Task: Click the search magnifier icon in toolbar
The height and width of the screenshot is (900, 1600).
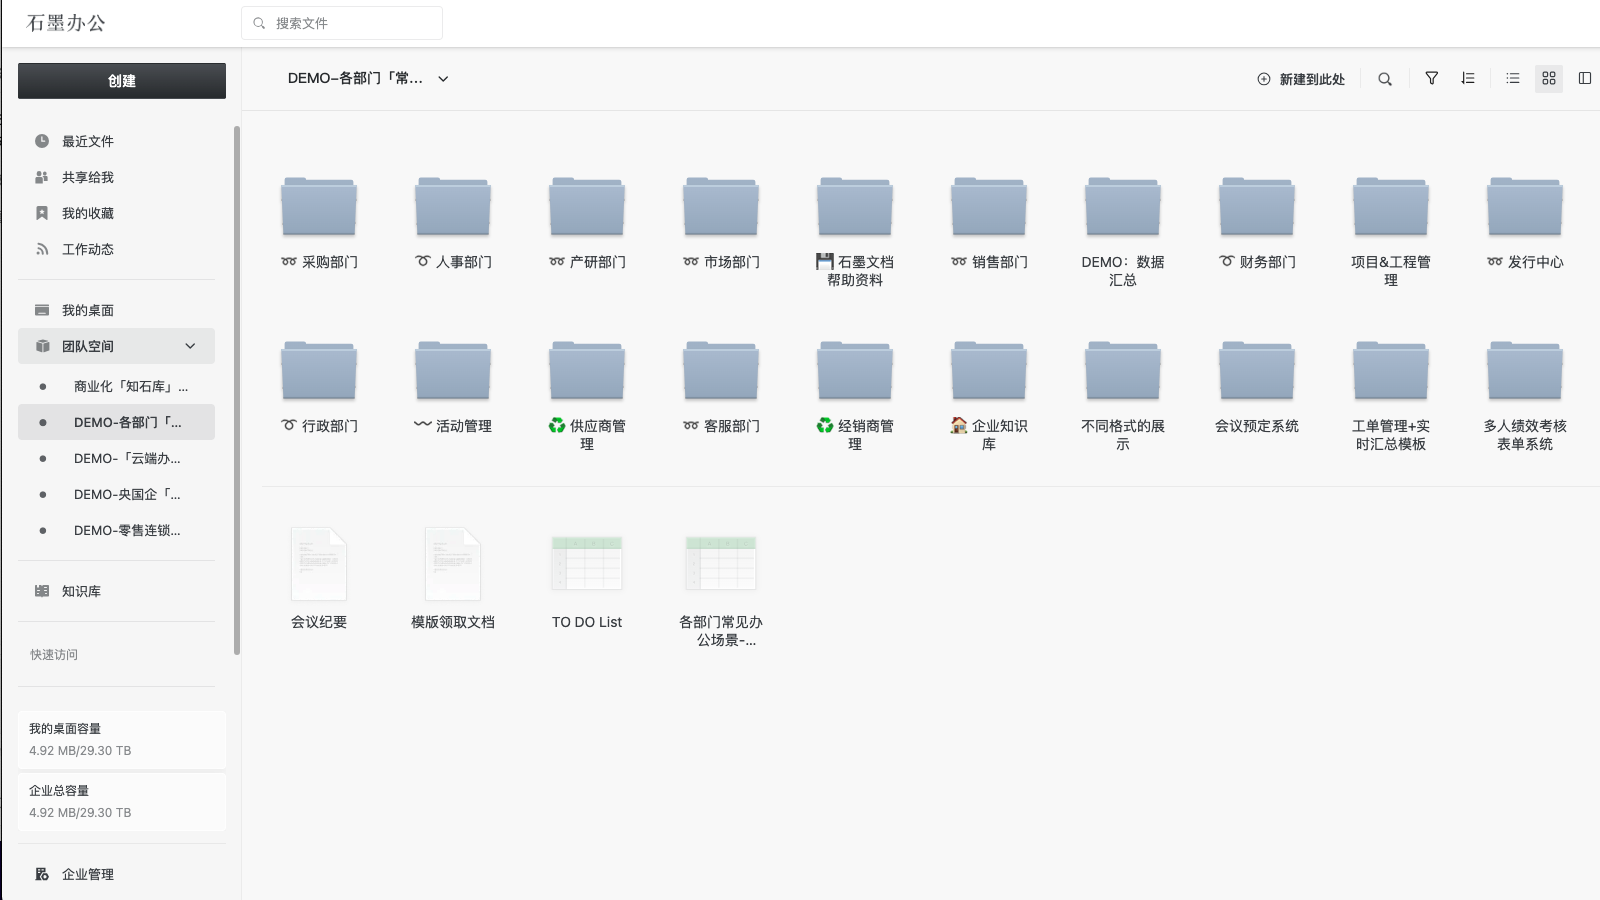Action: 1385,79
